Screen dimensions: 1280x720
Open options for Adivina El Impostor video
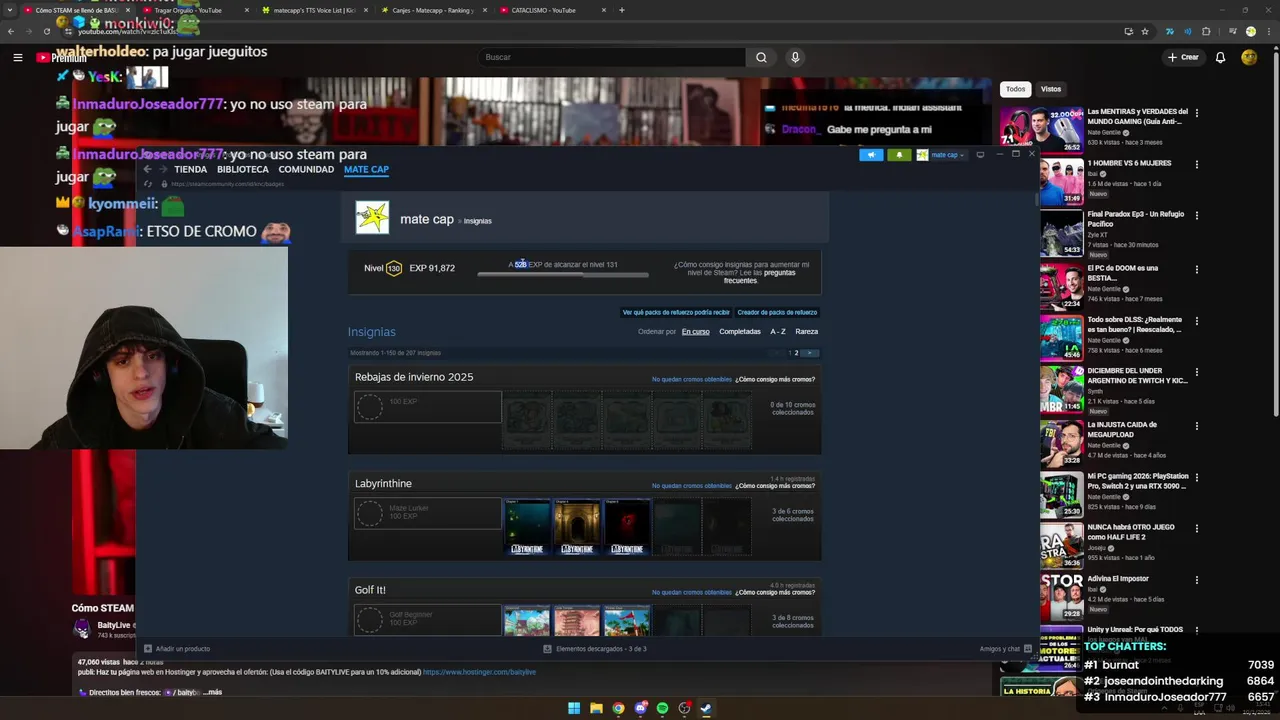click(1196, 579)
